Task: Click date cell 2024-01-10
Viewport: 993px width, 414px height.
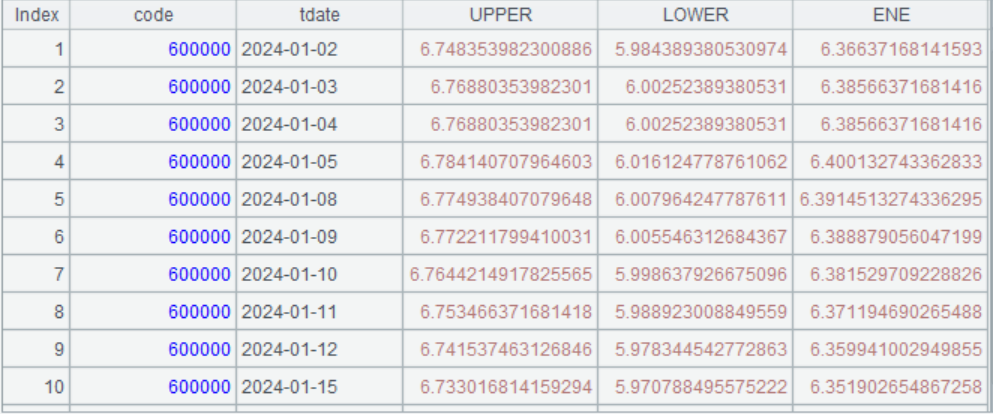Action: tap(319, 274)
